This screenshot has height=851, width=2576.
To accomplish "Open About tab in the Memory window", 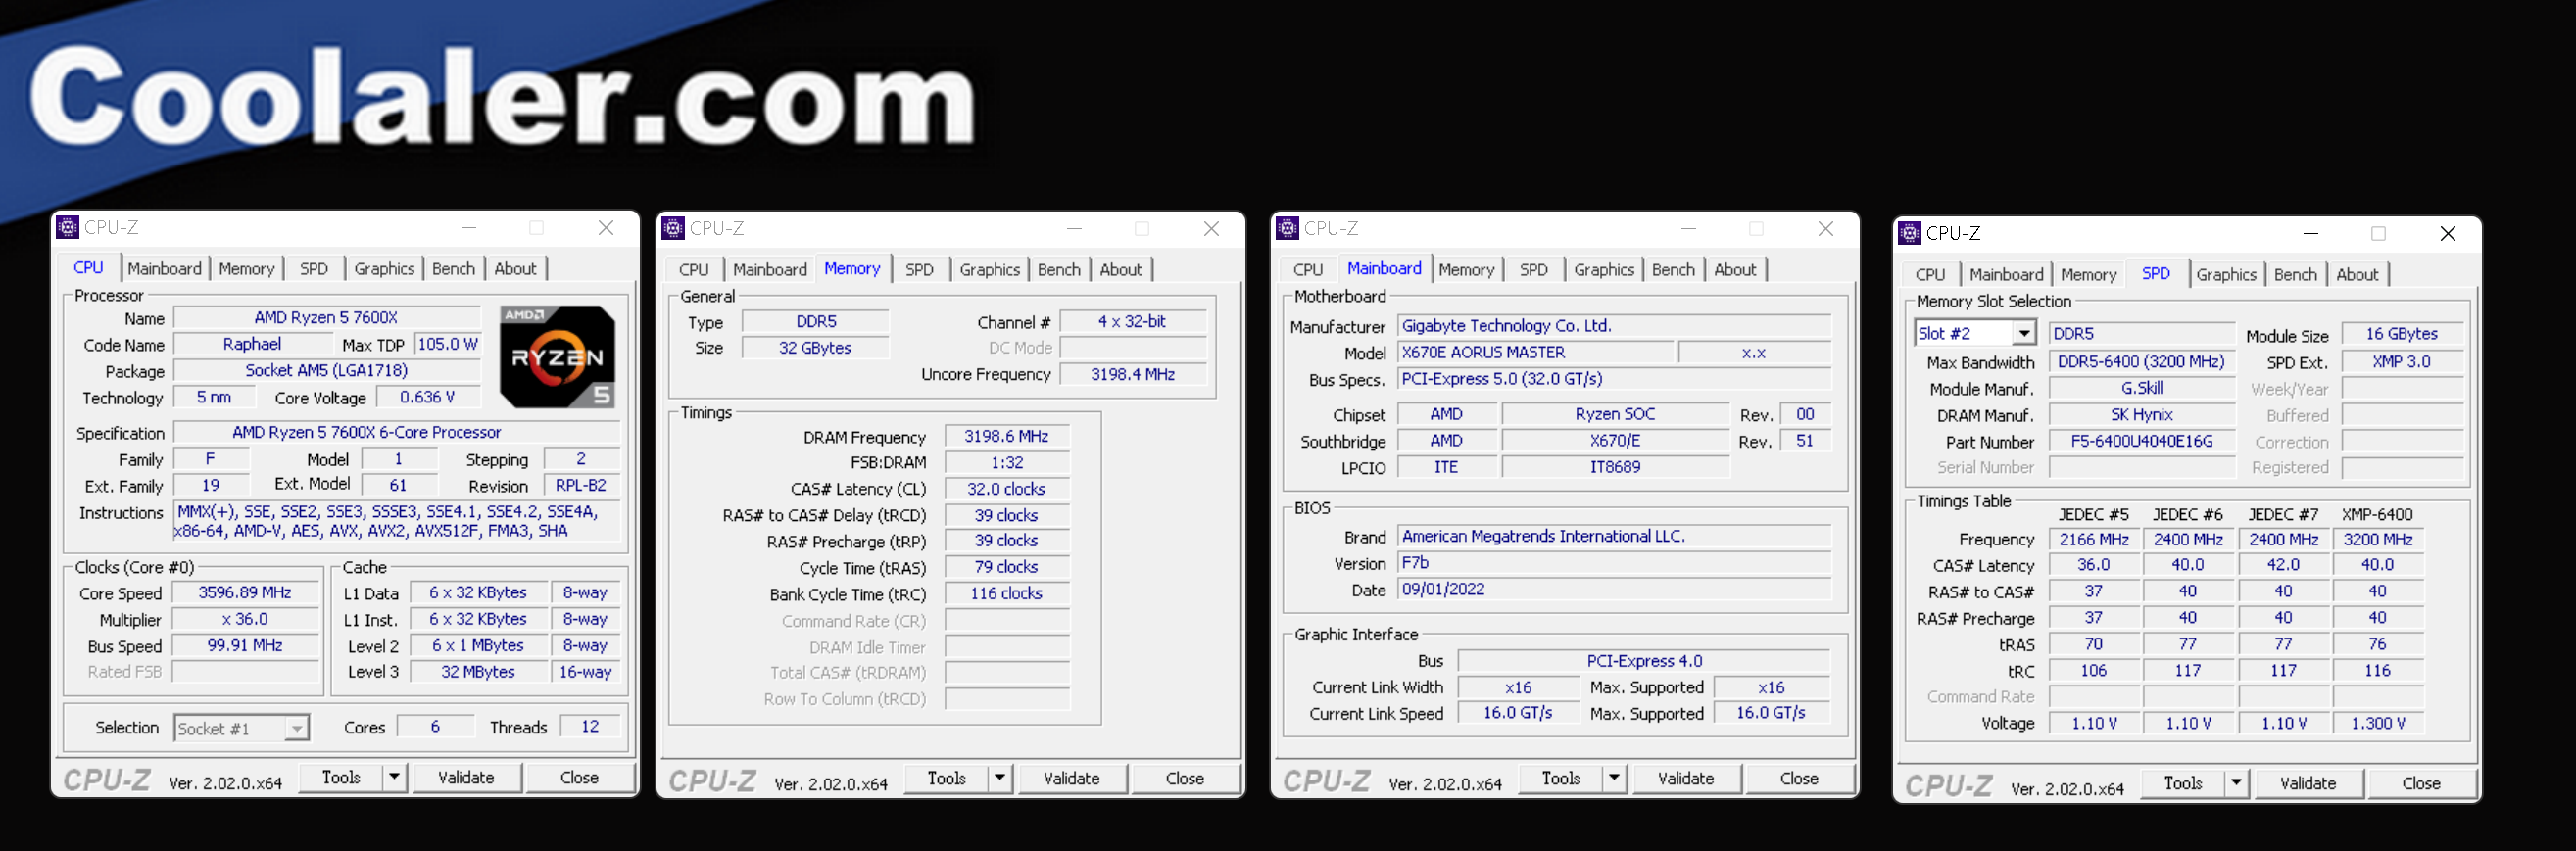I will 1121,270.
